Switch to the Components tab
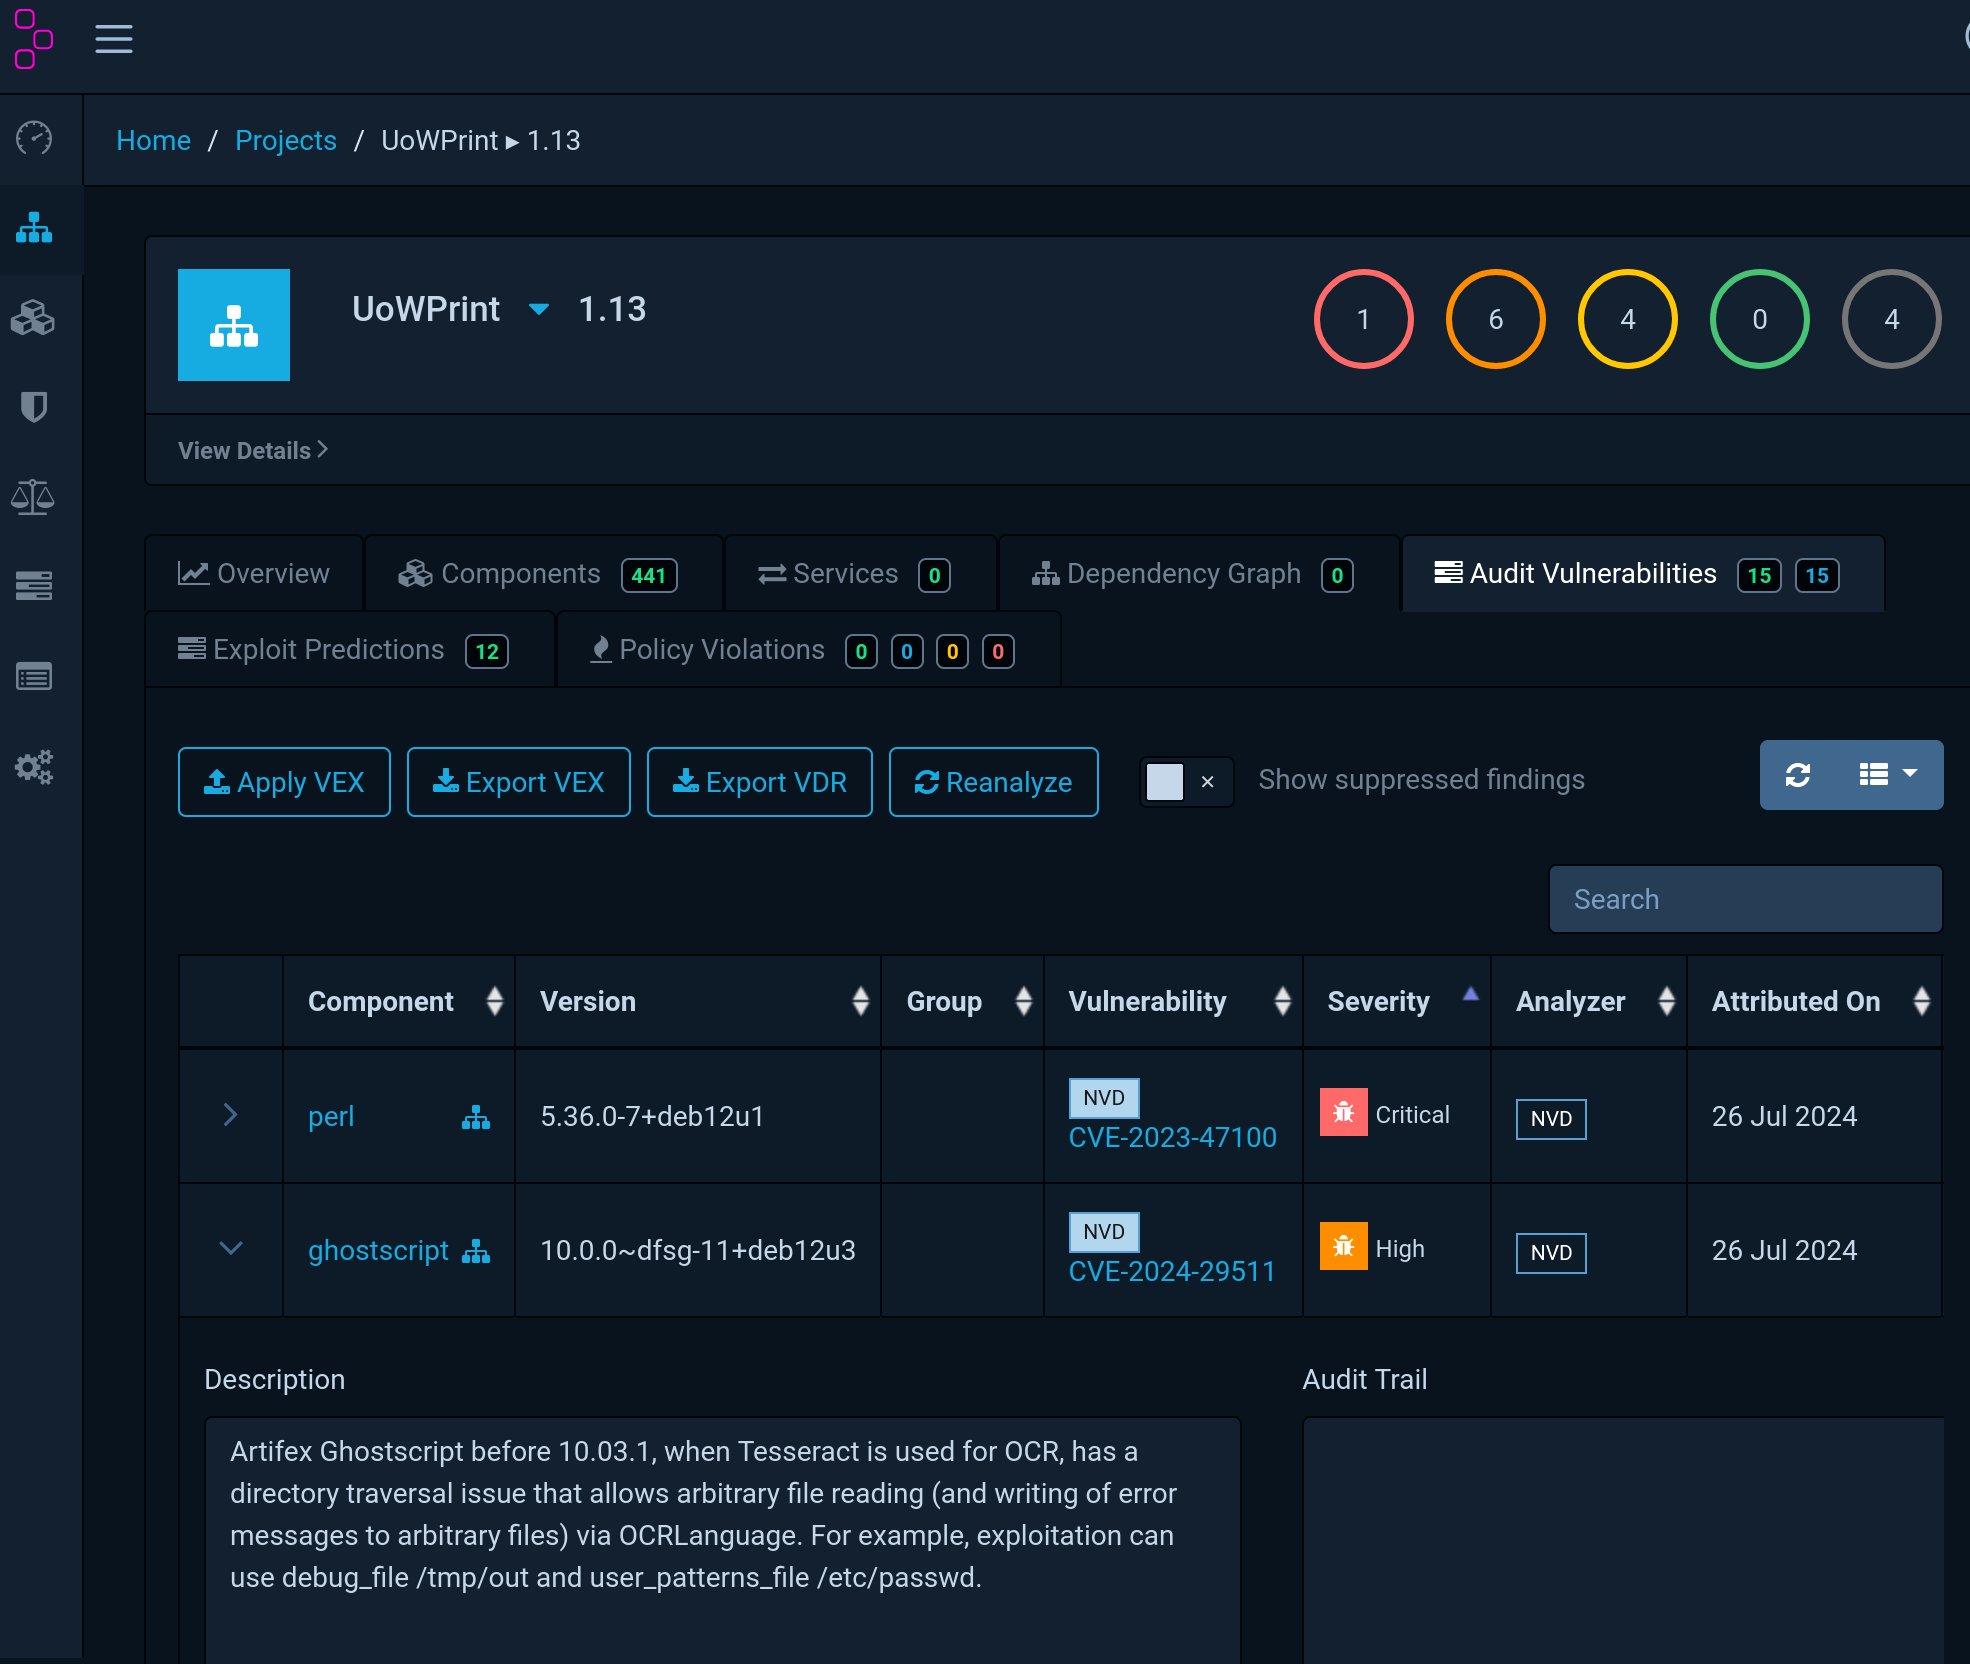 click(x=520, y=573)
